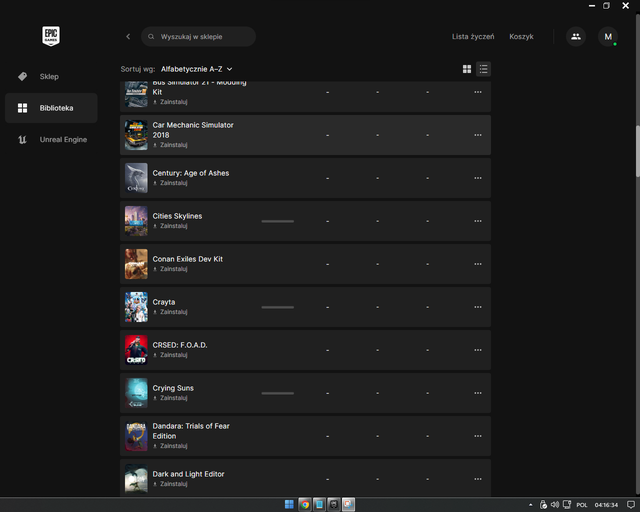Screen dimensions: 640x512
Task: Open the Sklep store section
Action: (x=51, y=76)
